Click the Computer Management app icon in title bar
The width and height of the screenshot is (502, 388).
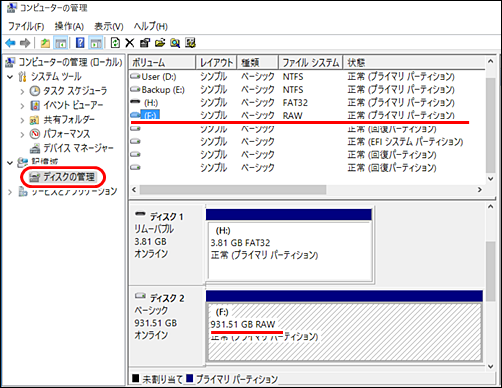coord(12,8)
